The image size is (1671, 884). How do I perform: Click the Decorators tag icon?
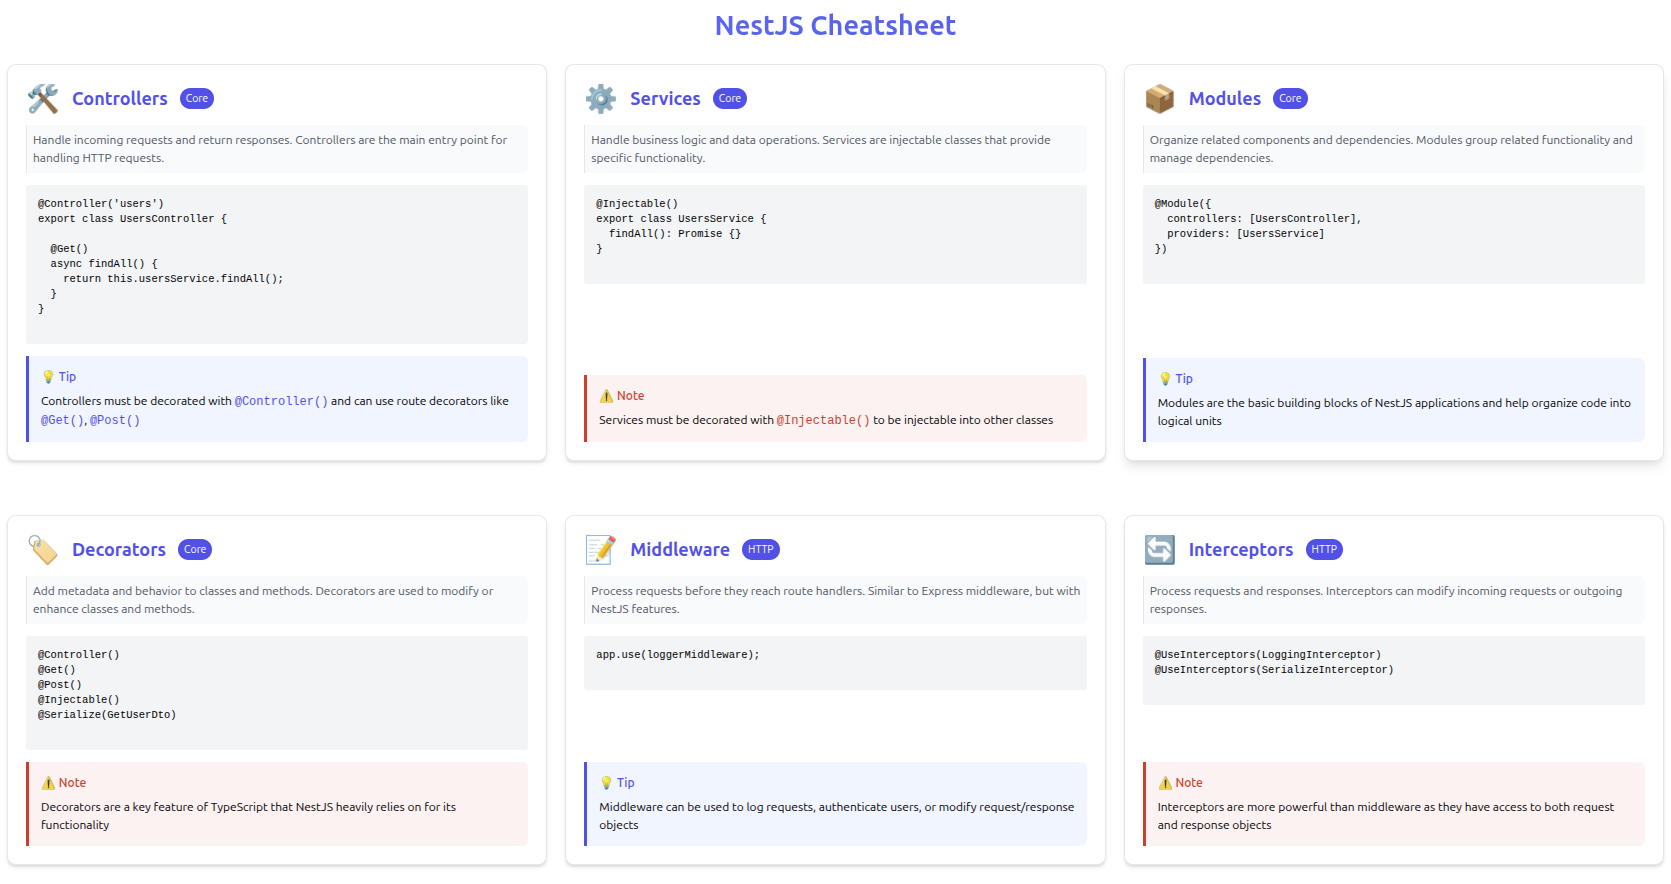point(43,549)
